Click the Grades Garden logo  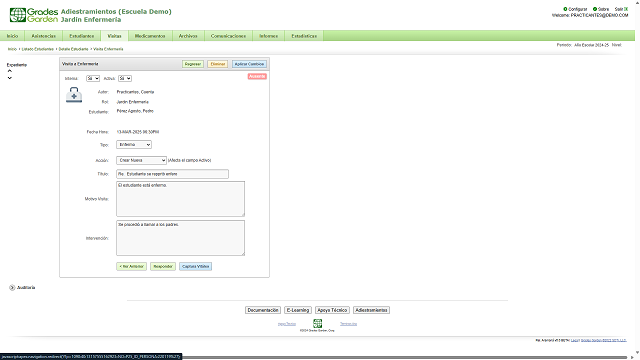(33, 15)
